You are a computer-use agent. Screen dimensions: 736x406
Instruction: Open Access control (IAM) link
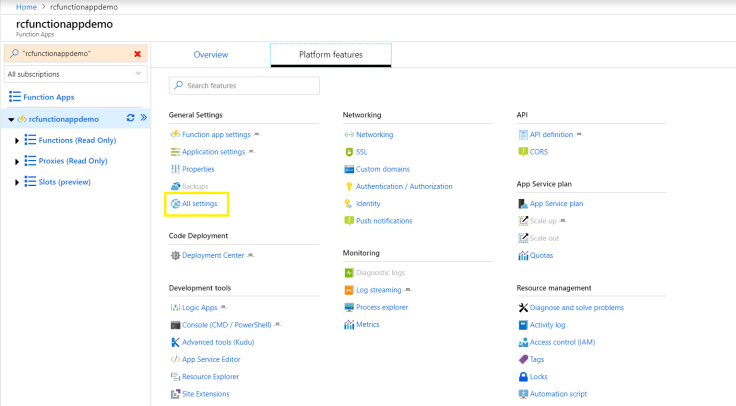point(562,342)
